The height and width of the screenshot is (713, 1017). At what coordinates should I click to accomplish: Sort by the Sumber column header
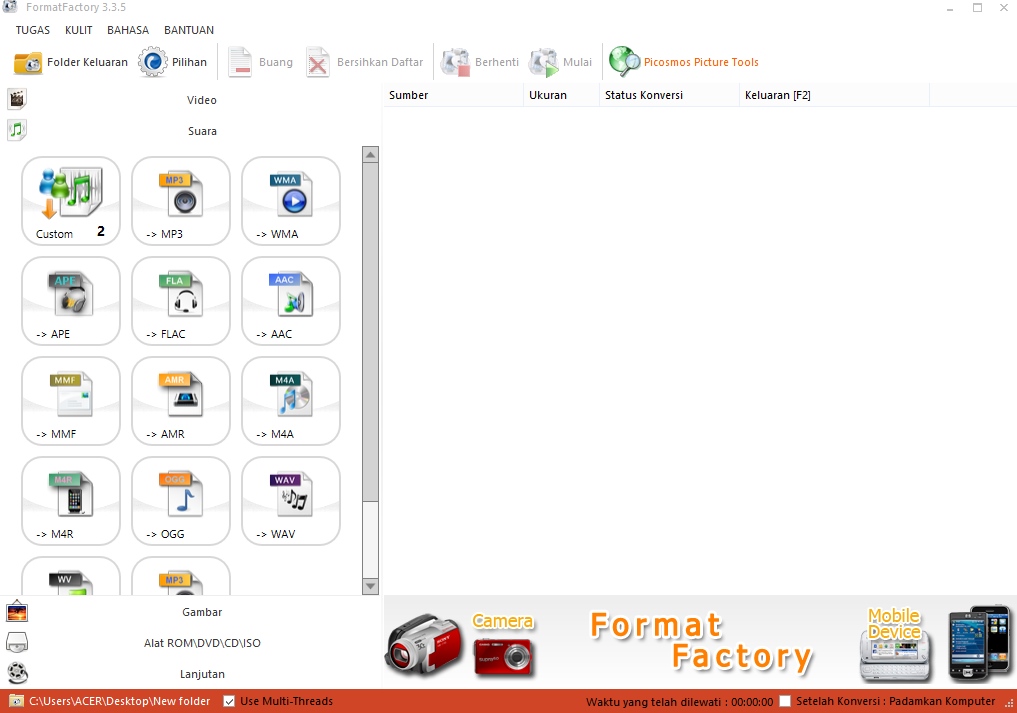(453, 95)
